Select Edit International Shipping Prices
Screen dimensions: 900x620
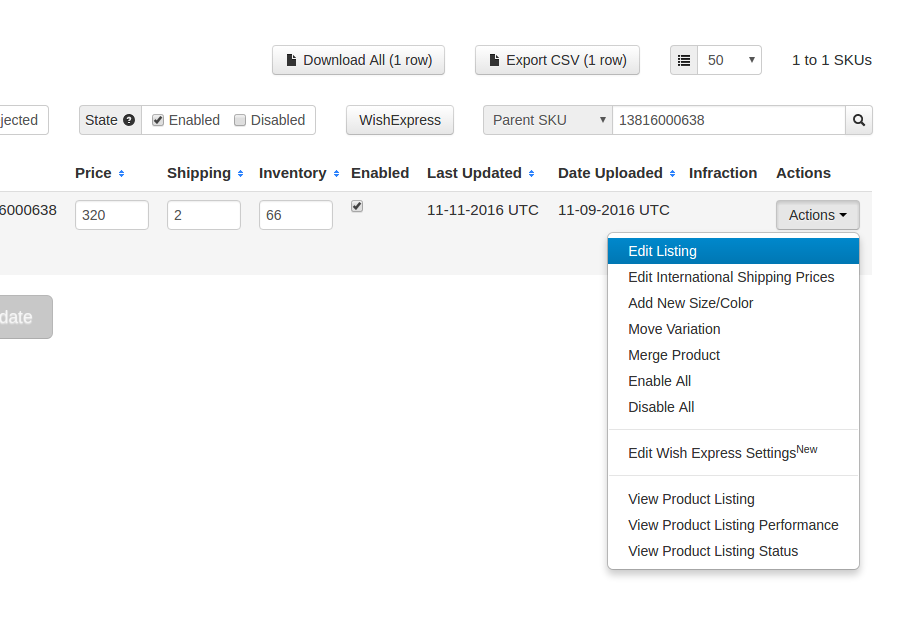click(x=734, y=277)
